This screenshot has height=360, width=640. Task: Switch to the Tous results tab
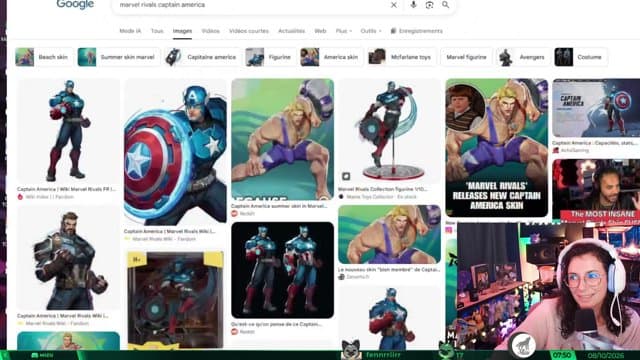click(x=157, y=31)
